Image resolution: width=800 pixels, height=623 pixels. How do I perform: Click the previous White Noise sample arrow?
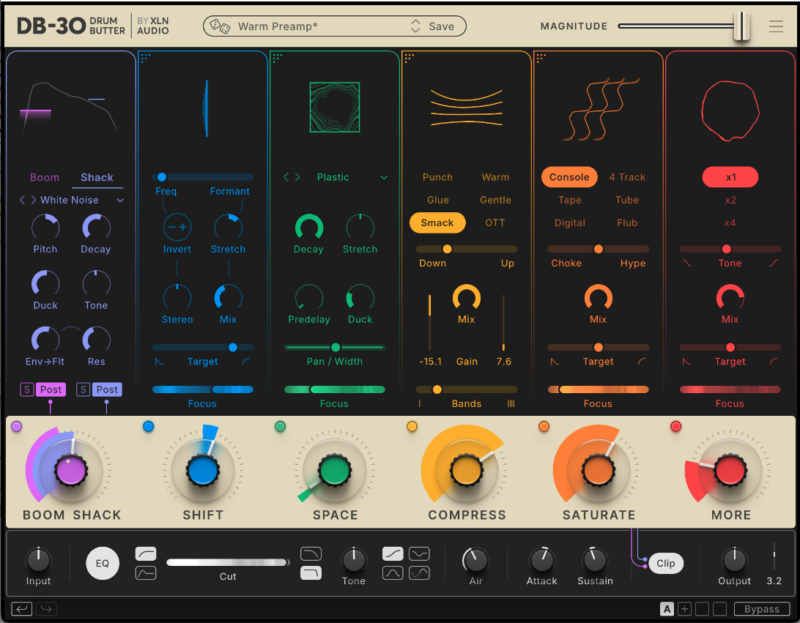(x=22, y=200)
